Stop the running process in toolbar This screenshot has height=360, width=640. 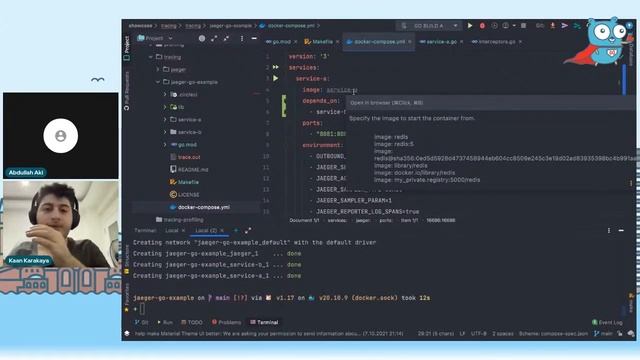coord(523,26)
